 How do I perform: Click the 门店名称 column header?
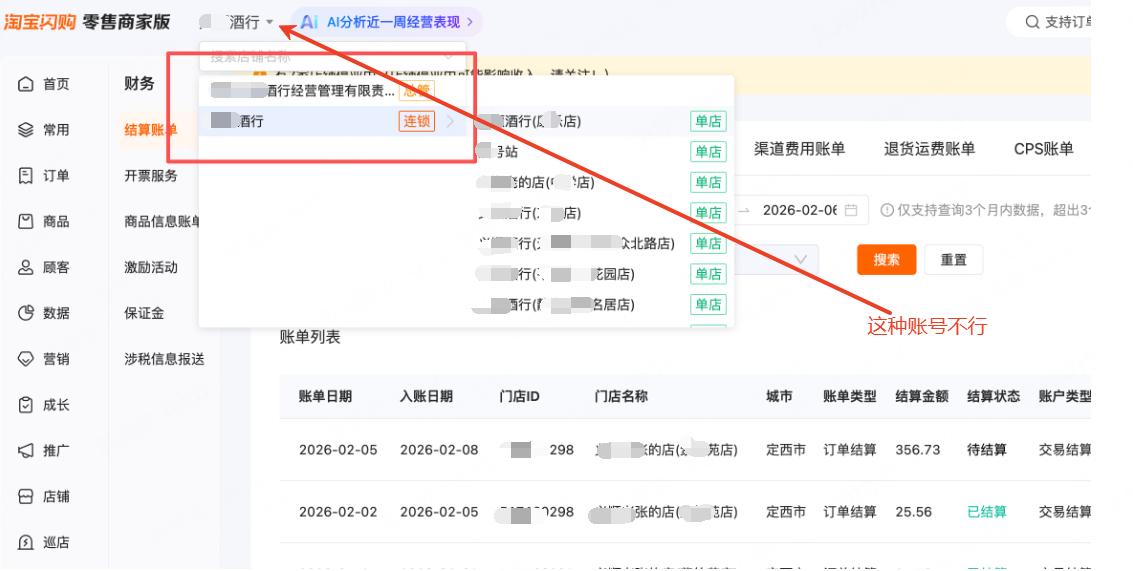(x=621, y=396)
